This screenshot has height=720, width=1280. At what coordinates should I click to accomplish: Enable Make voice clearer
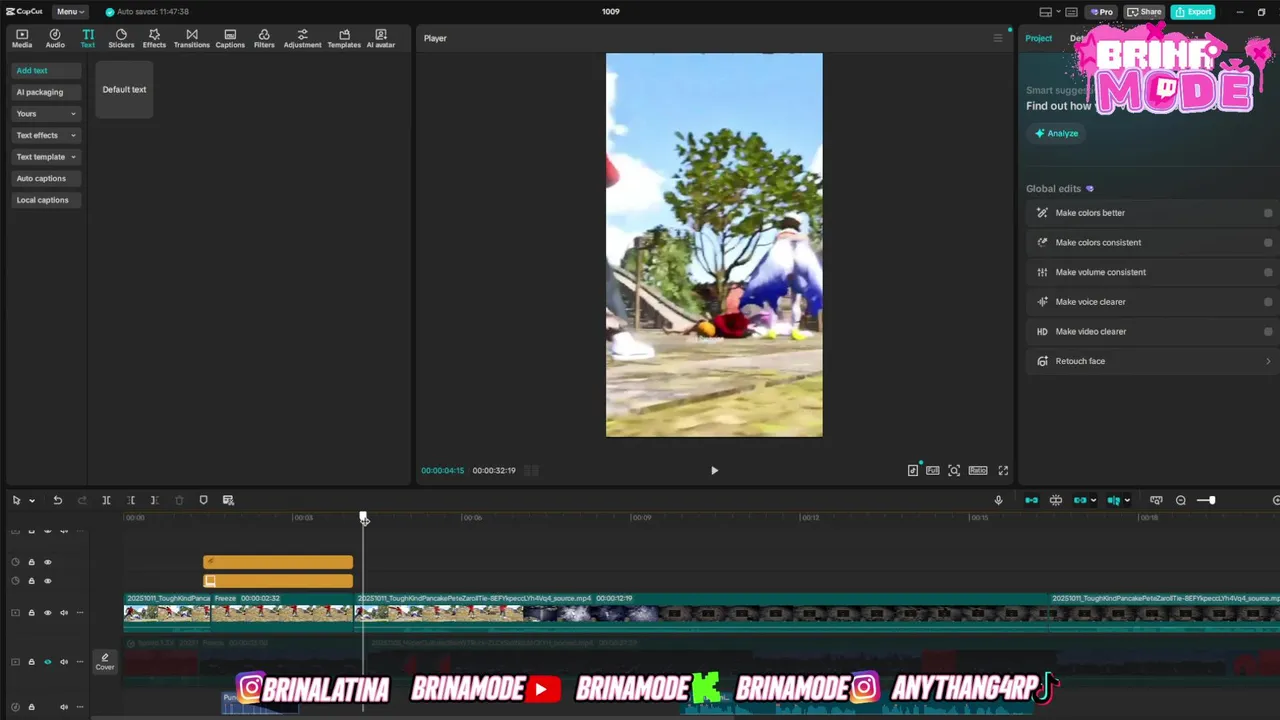click(x=1268, y=302)
